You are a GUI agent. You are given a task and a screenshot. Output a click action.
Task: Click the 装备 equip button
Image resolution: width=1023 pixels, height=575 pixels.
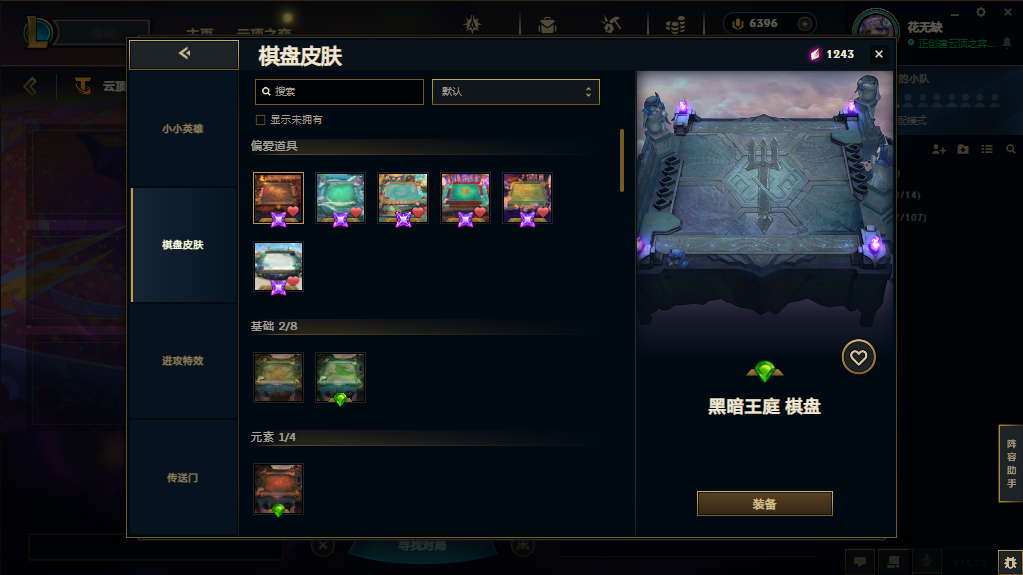pyautogui.click(x=765, y=504)
